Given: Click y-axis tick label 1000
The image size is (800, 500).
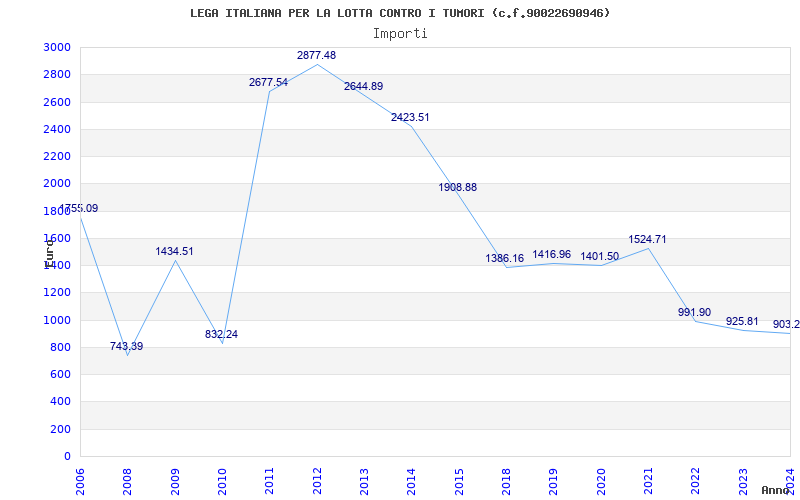Looking at the screenshot, I should point(58,320).
